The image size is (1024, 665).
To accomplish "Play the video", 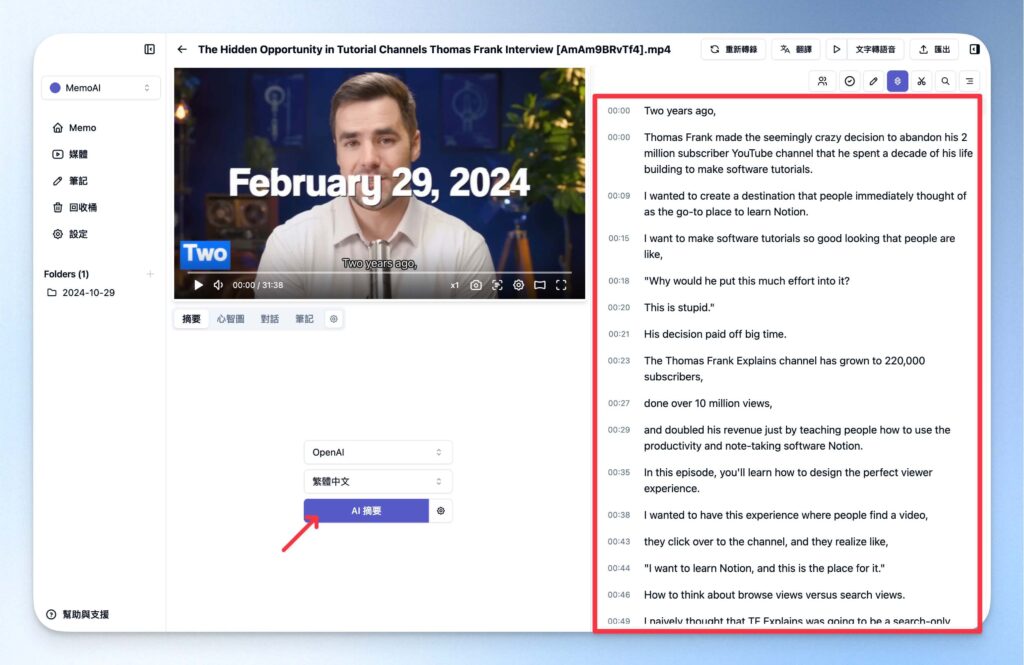I will tap(198, 285).
